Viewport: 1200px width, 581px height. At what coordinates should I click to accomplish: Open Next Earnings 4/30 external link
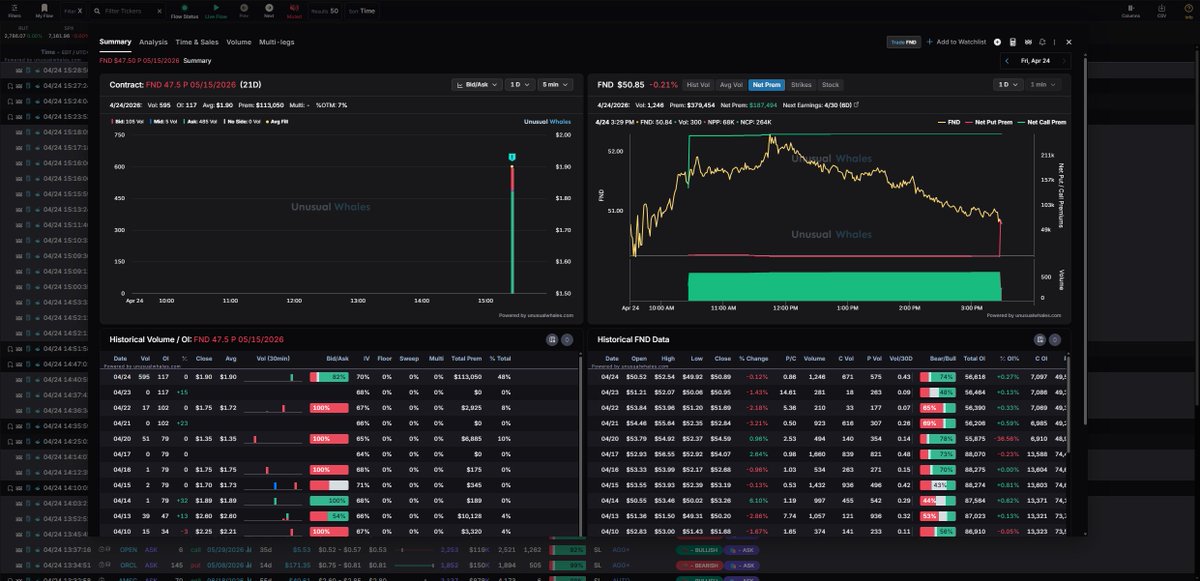pos(856,104)
